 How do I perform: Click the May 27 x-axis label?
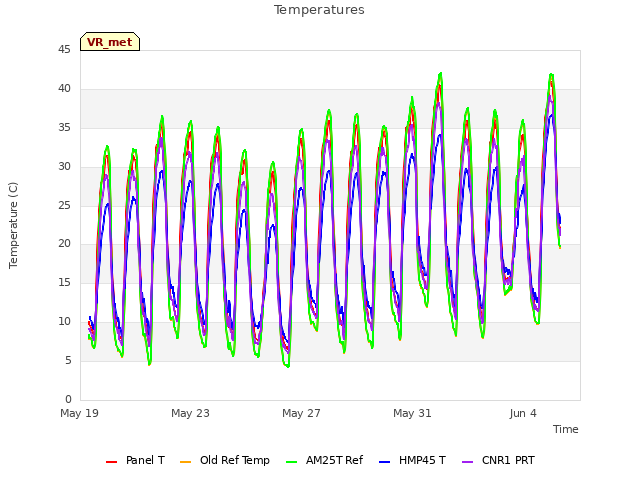tap(301, 413)
